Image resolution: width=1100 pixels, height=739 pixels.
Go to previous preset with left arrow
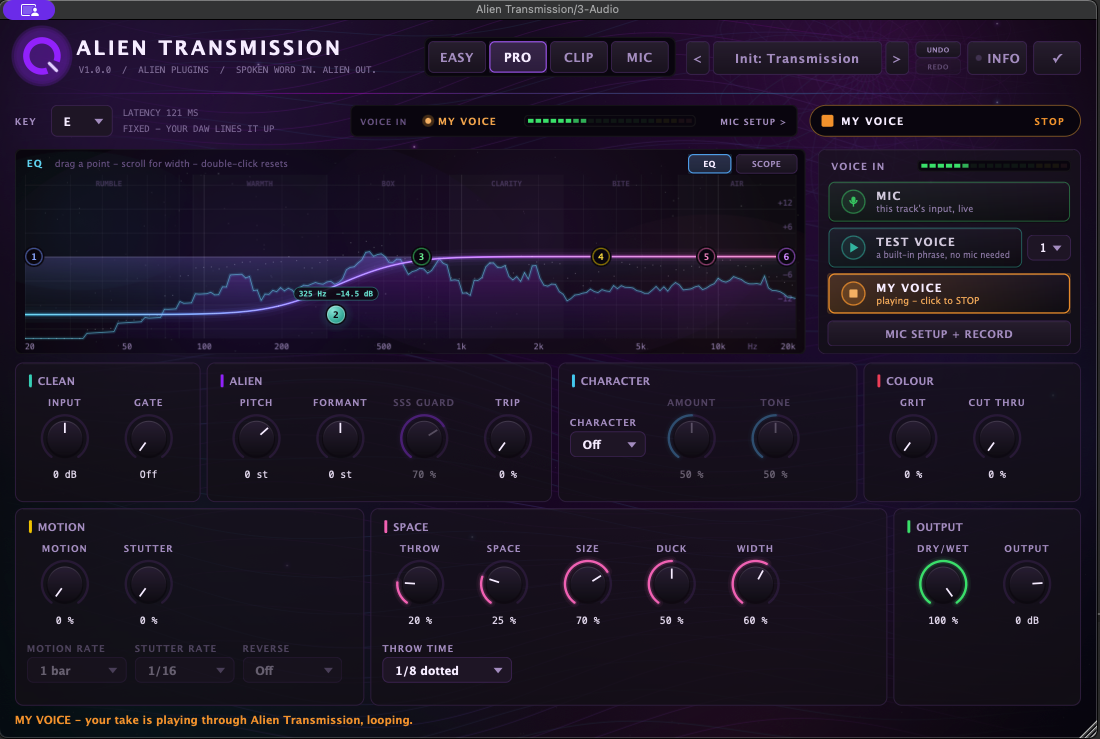(x=697, y=58)
